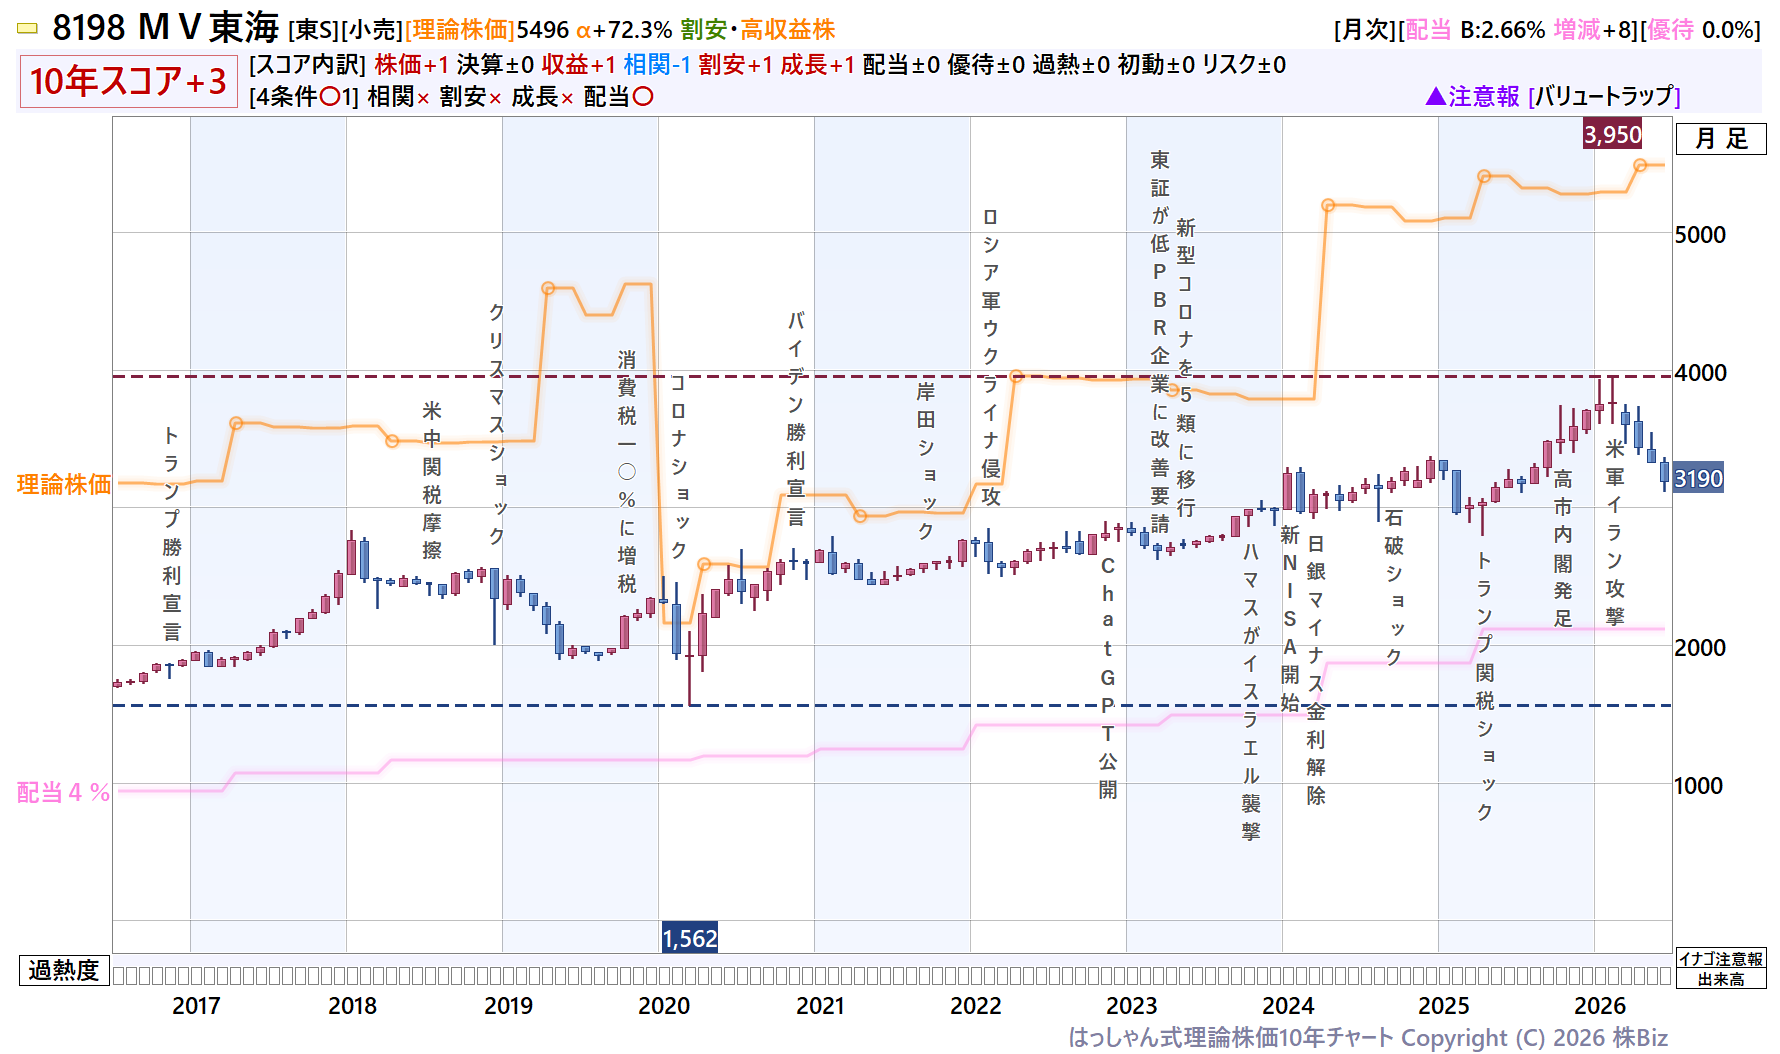The image size is (1780, 1054).
Task: Click the 成長+1 score item
Action: (818, 64)
